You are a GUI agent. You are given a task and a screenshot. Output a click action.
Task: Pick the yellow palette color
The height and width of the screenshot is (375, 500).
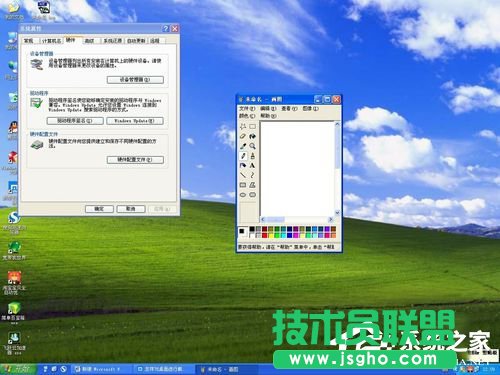pyautogui.click(x=271, y=236)
